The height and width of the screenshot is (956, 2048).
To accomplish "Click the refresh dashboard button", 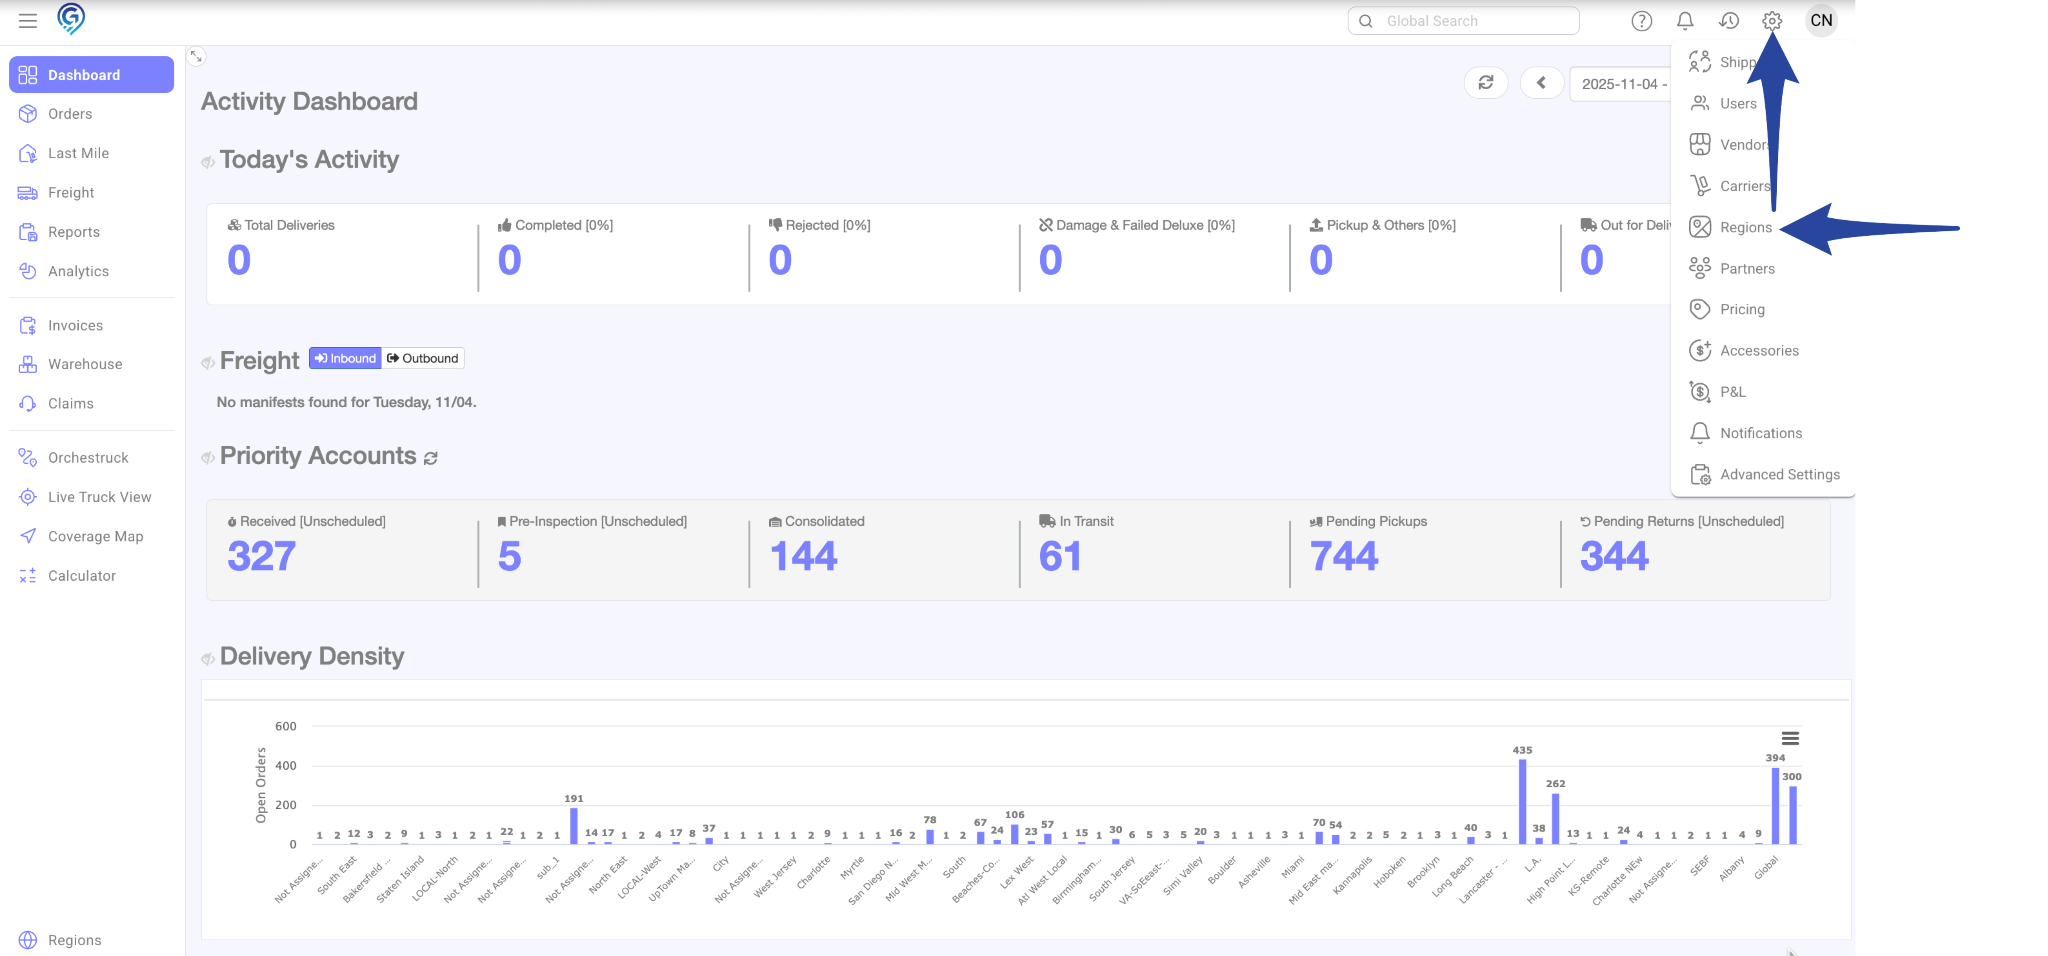I will 1486,83.
